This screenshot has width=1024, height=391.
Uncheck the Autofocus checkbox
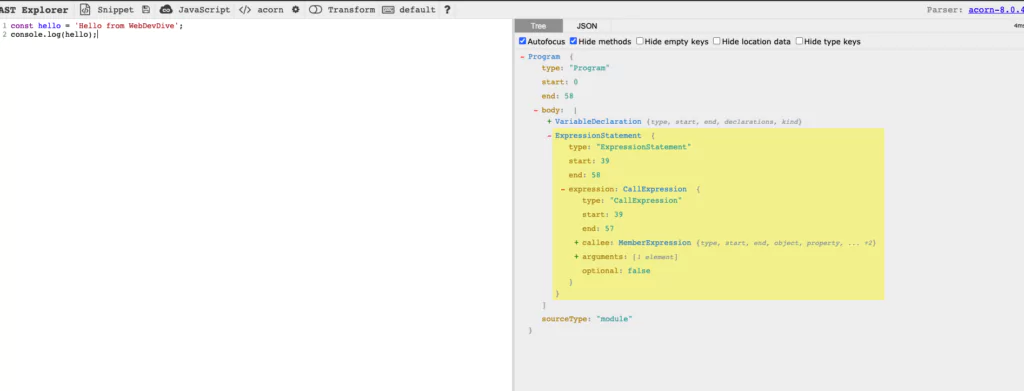coord(522,41)
